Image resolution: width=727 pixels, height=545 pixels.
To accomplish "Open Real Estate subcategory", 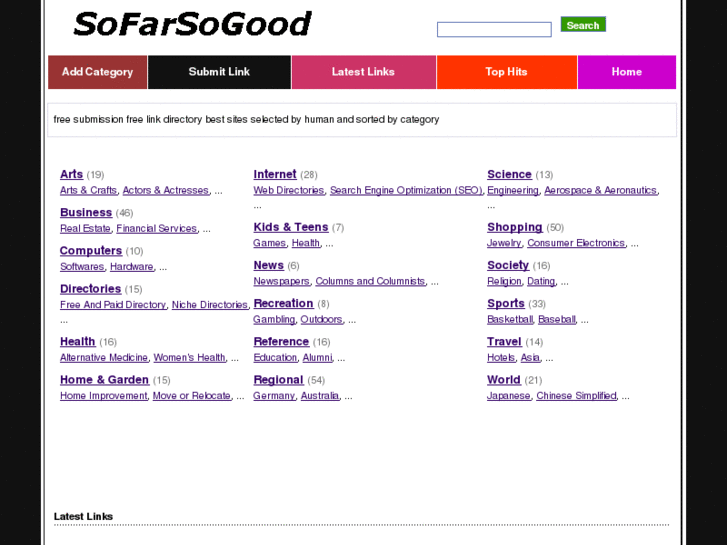I will point(85,229).
